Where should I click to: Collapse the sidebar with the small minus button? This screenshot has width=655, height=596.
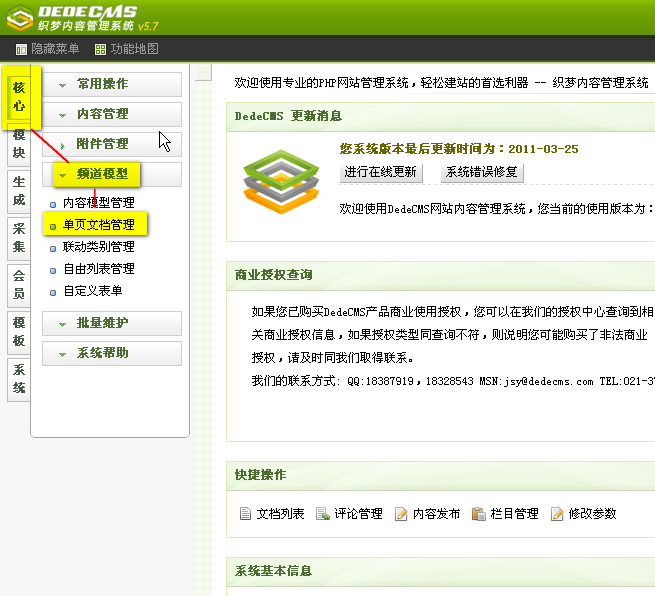click(203, 73)
